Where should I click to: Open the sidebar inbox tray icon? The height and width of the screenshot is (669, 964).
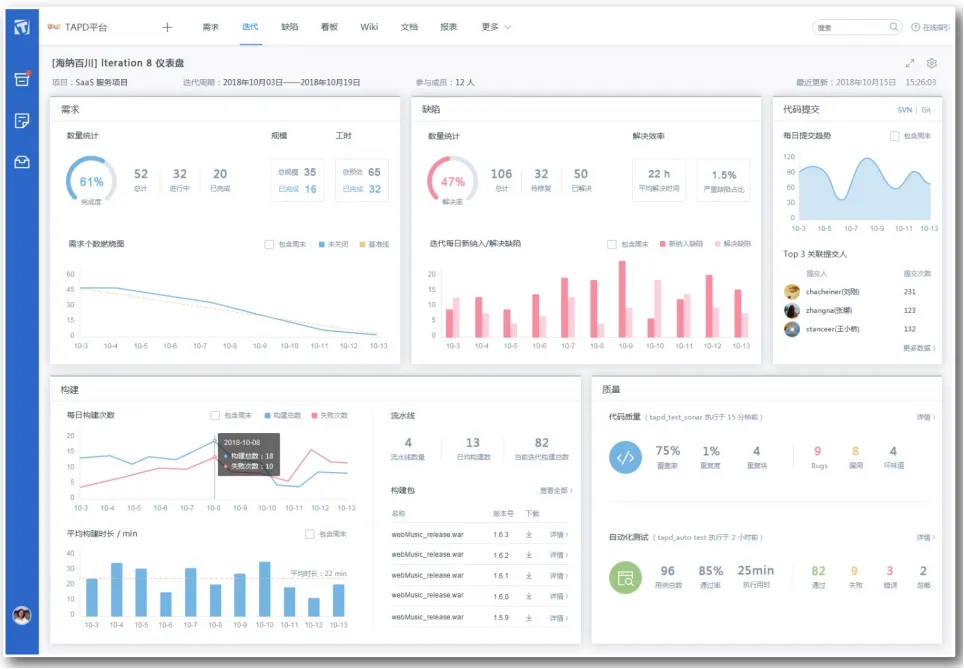[x=22, y=162]
